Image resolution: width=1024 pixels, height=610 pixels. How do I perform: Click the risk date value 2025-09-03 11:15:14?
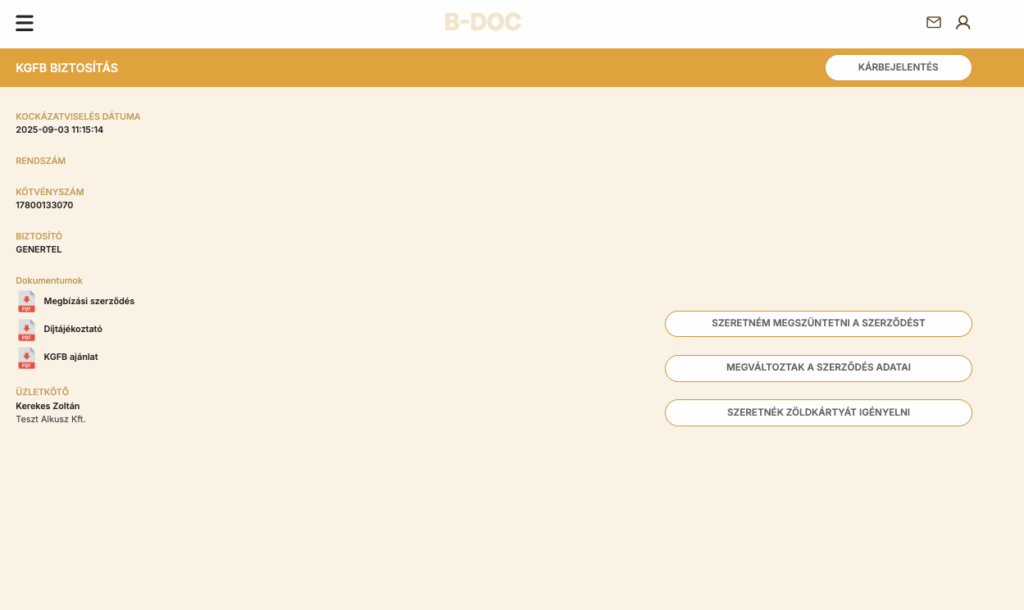tap(59, 130)
